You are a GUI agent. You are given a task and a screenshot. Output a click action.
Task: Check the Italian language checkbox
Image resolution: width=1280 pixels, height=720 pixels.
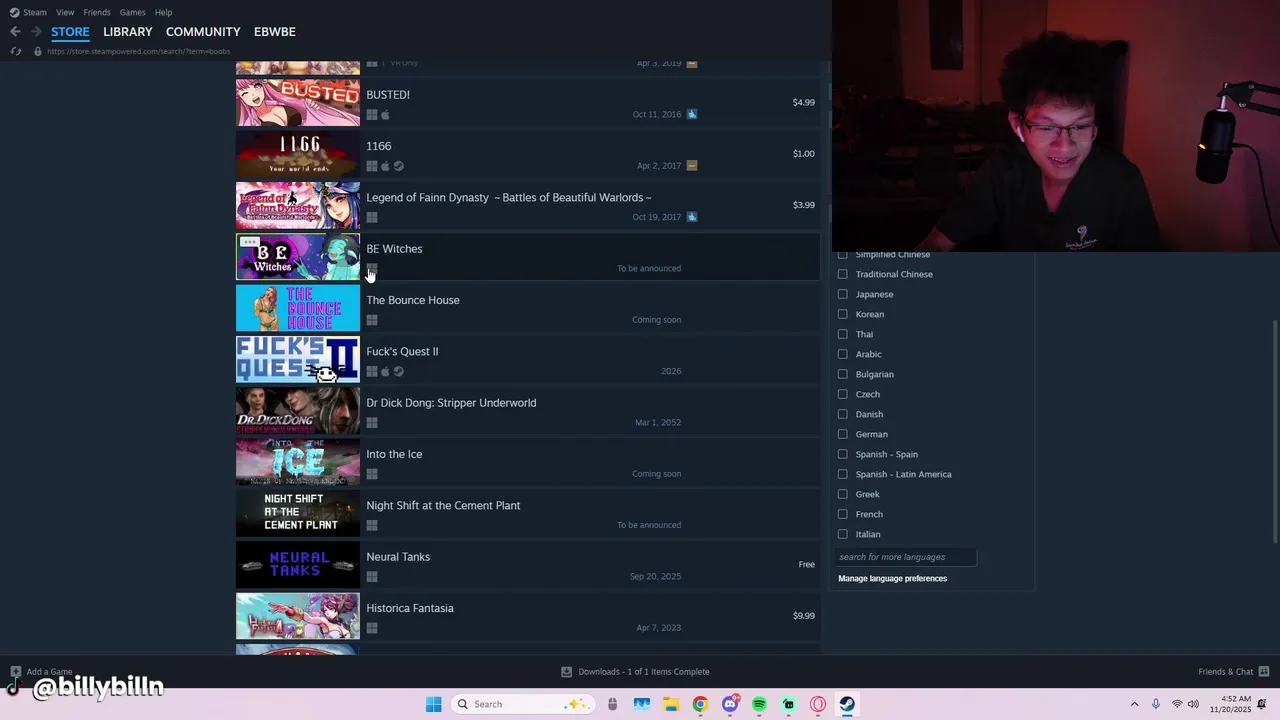(842, 534)
